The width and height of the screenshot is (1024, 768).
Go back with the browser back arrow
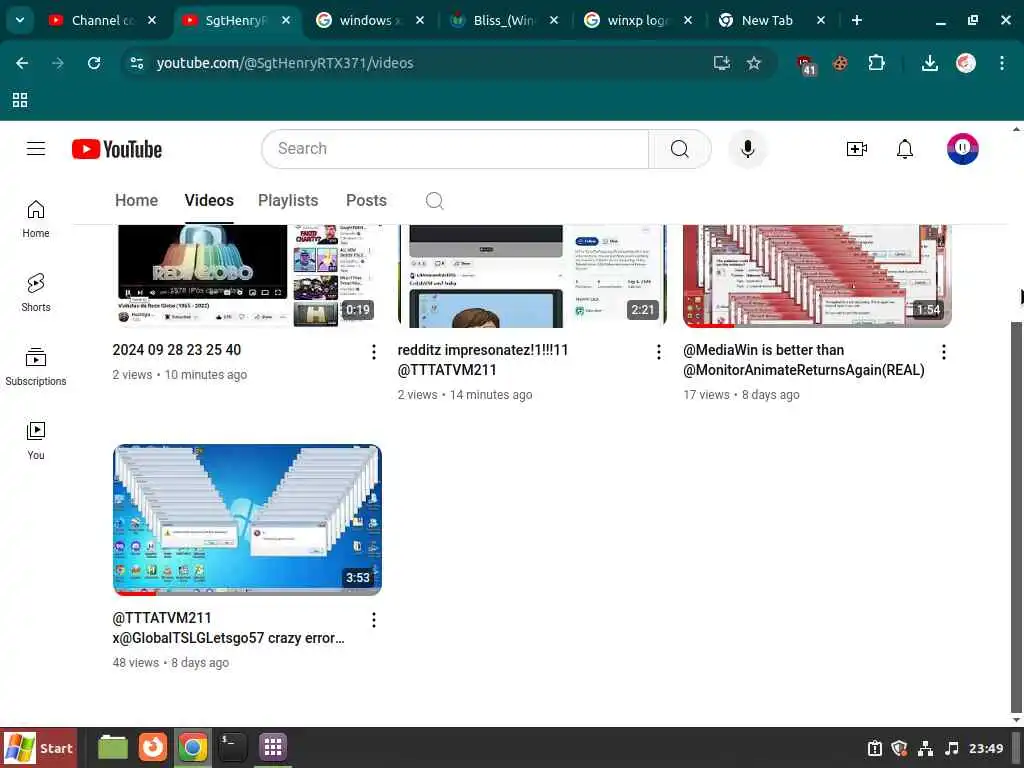(22, 63)
